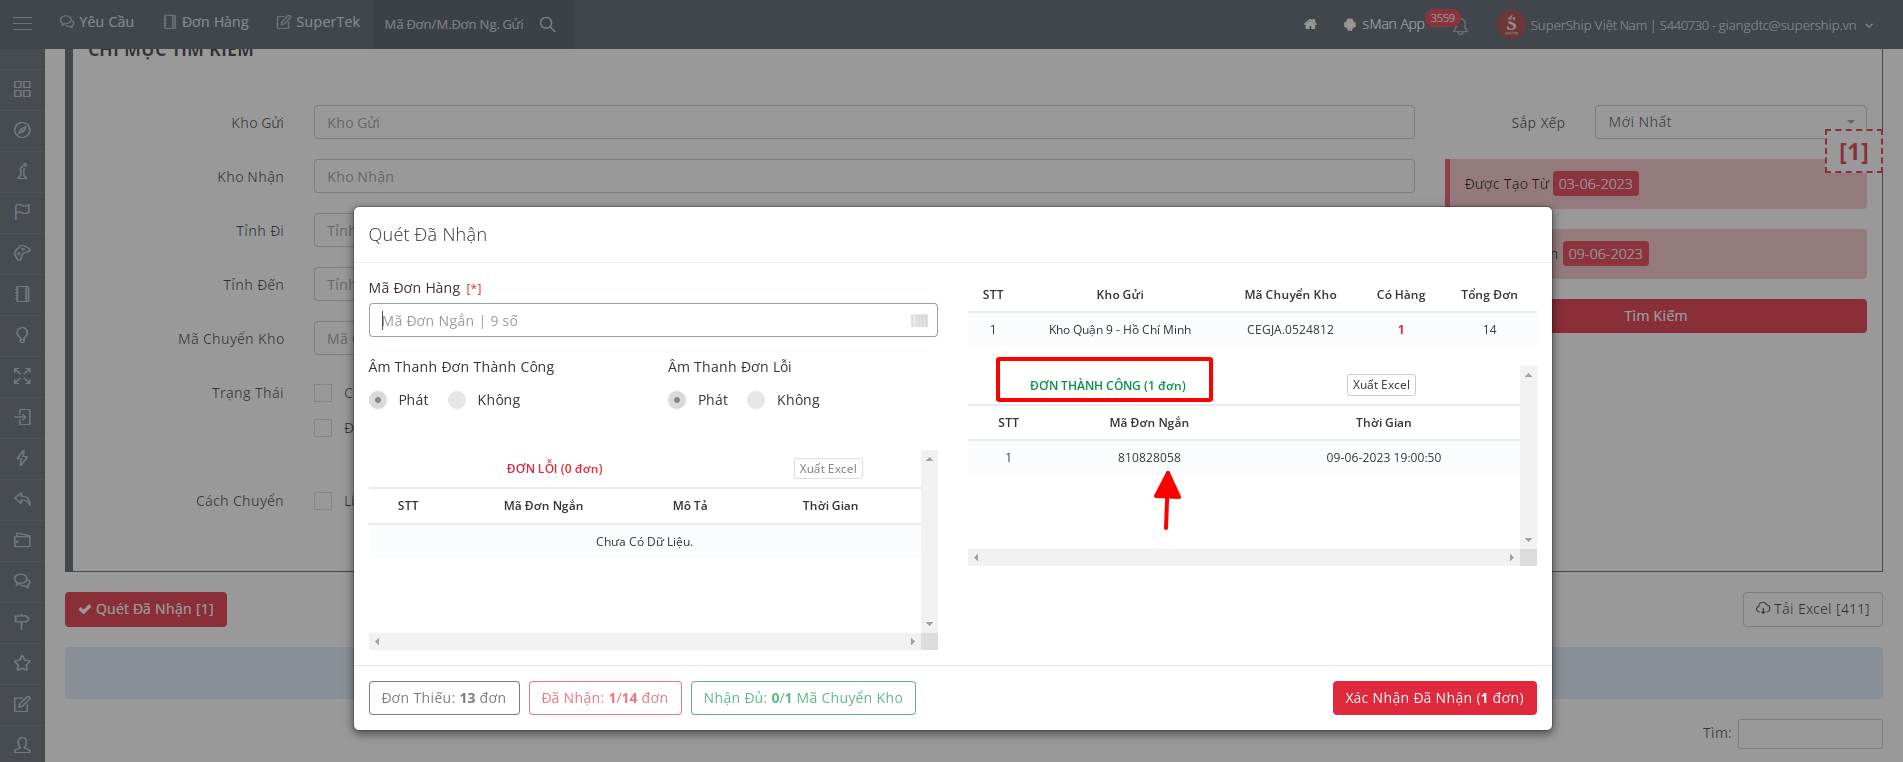The height and width of the screenshot is (762, 1903).
Task: Click the ĐƠN LỖI table horizontal scrollbar
Action: pyautogui.click(x=644, y=641)
